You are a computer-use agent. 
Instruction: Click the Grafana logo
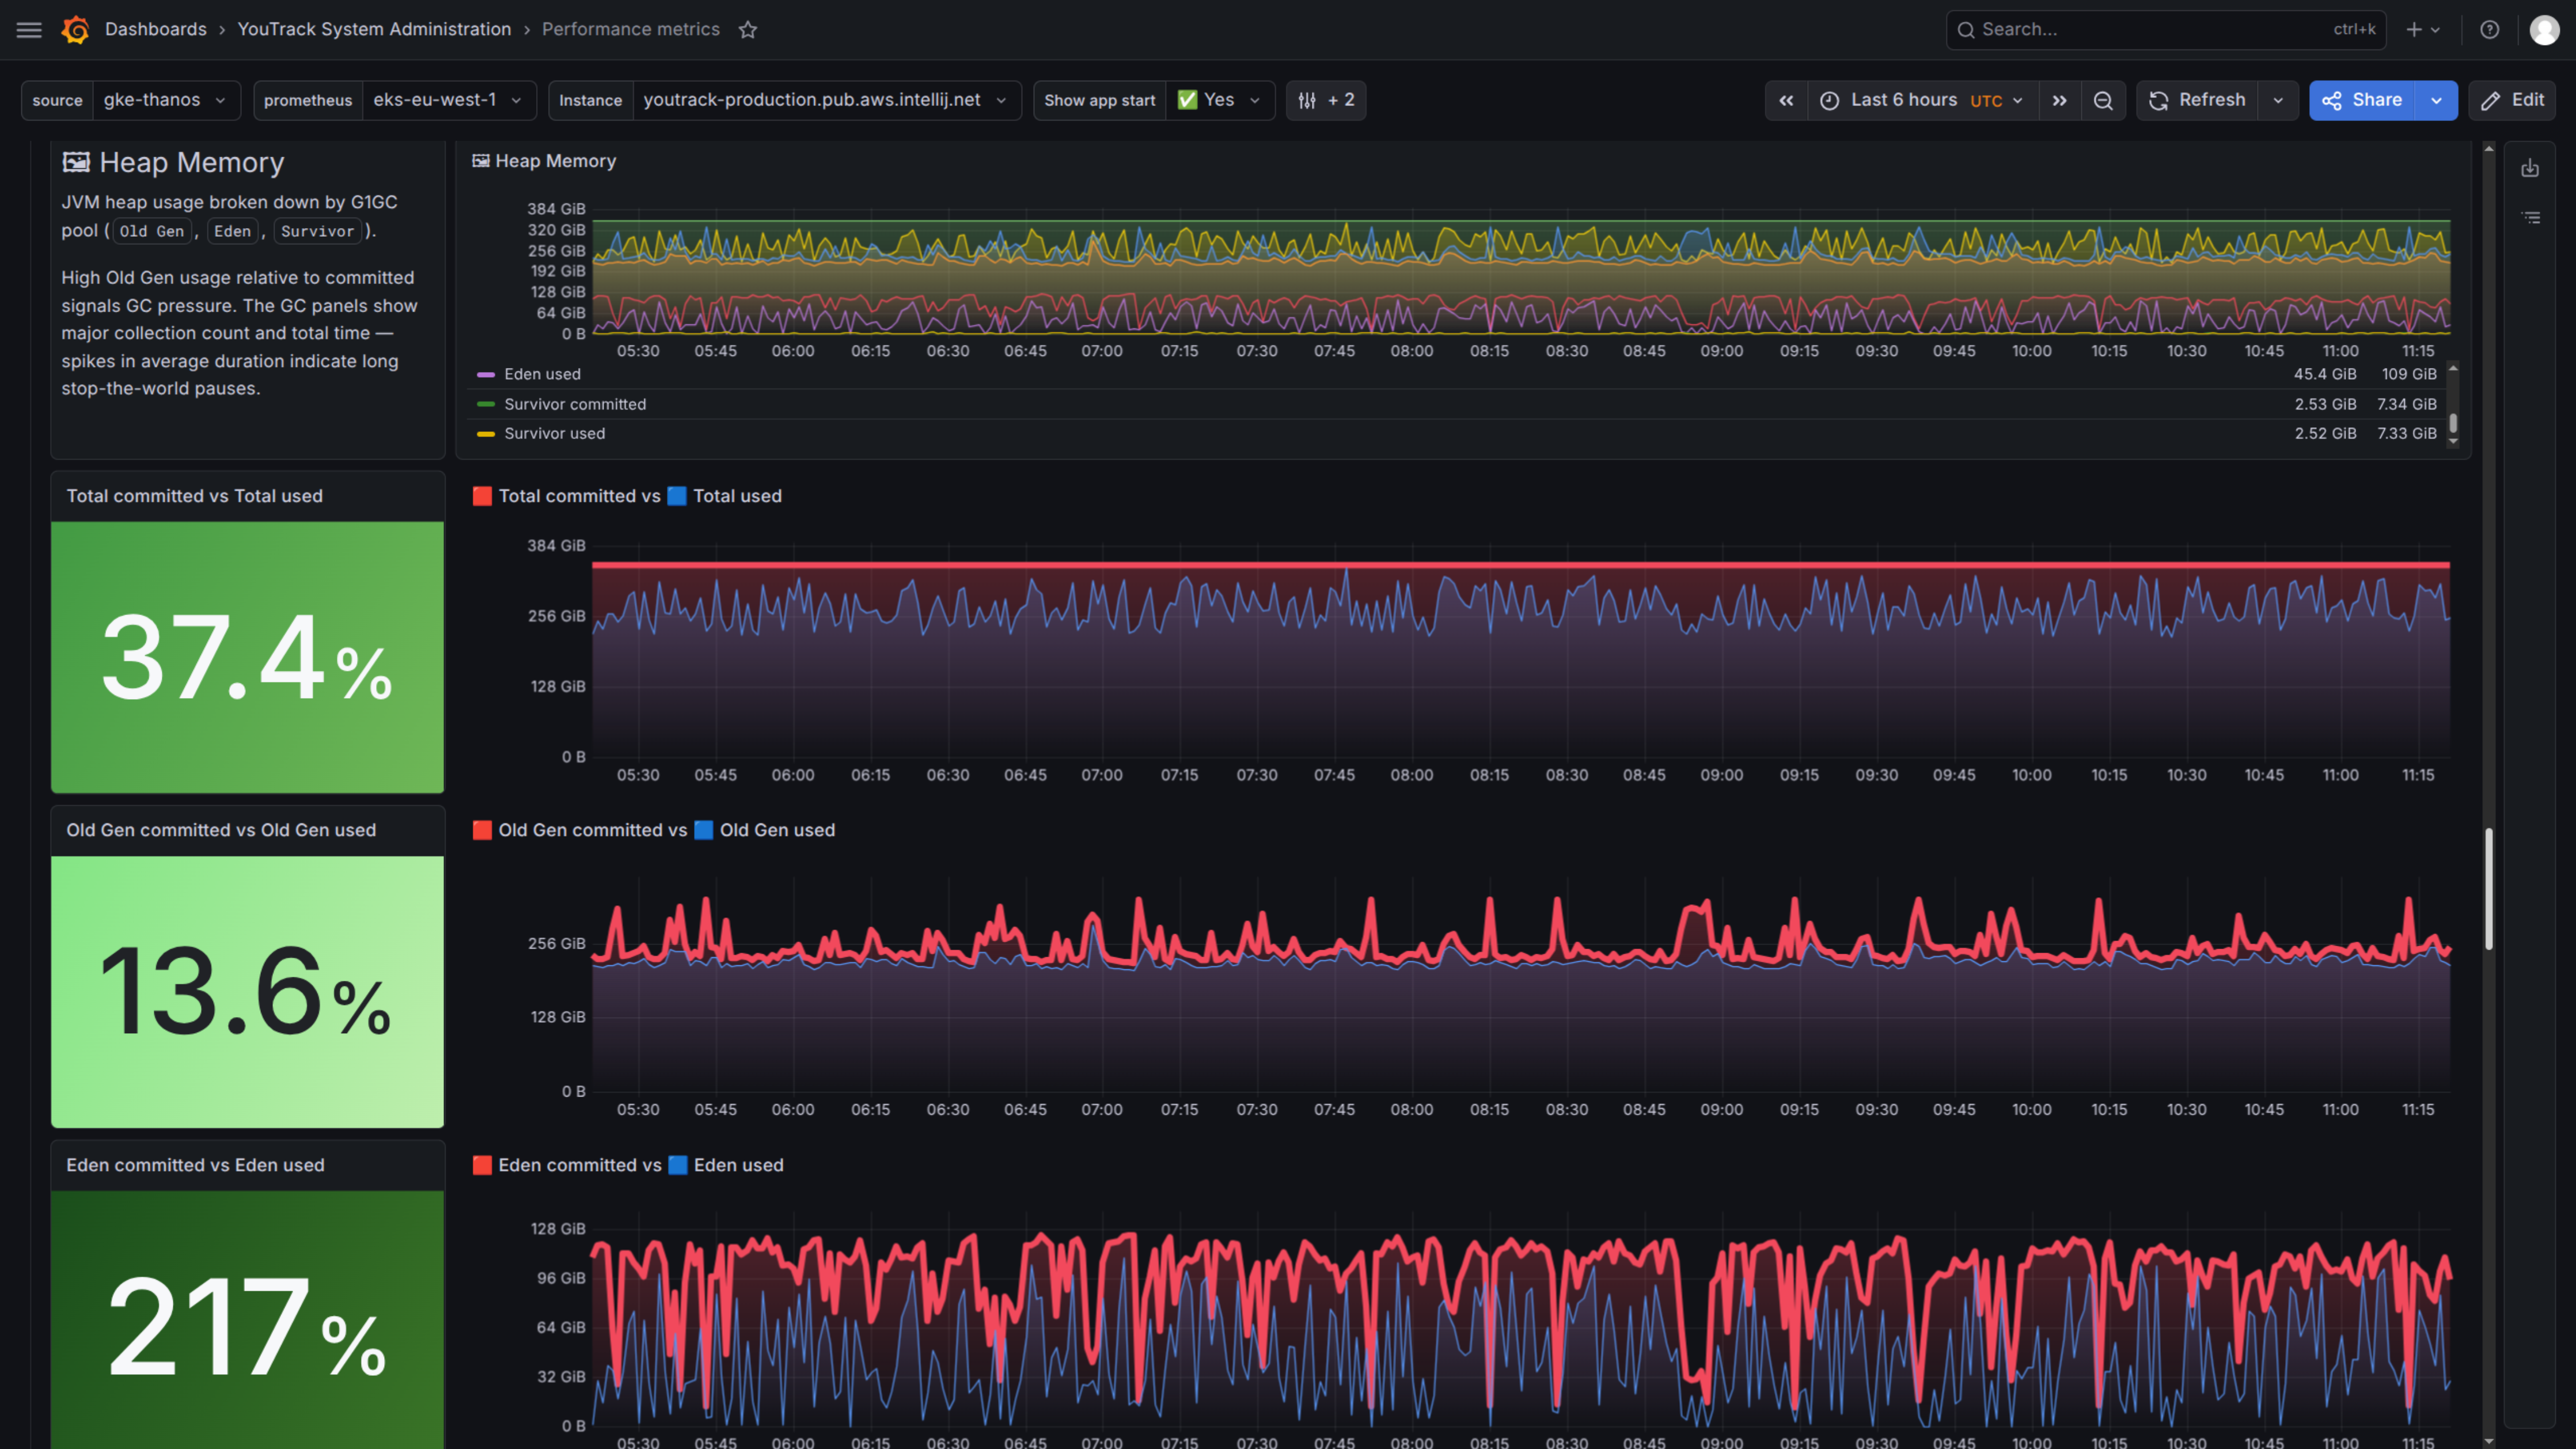75,30
